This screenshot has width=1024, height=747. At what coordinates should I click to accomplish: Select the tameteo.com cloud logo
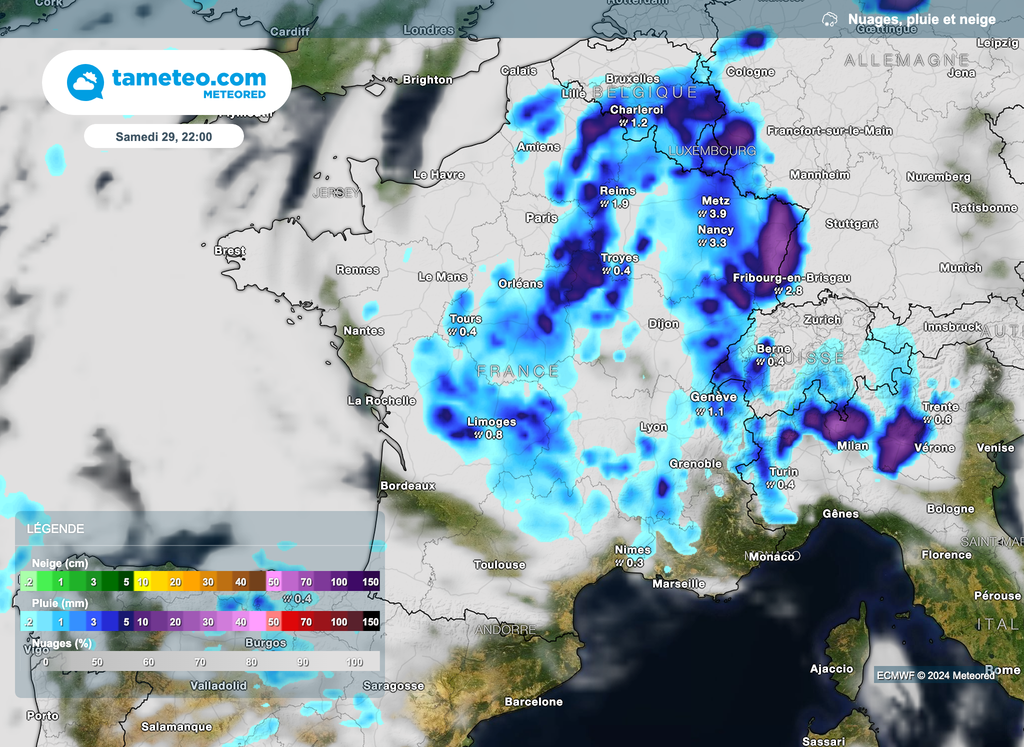point(85,80)
